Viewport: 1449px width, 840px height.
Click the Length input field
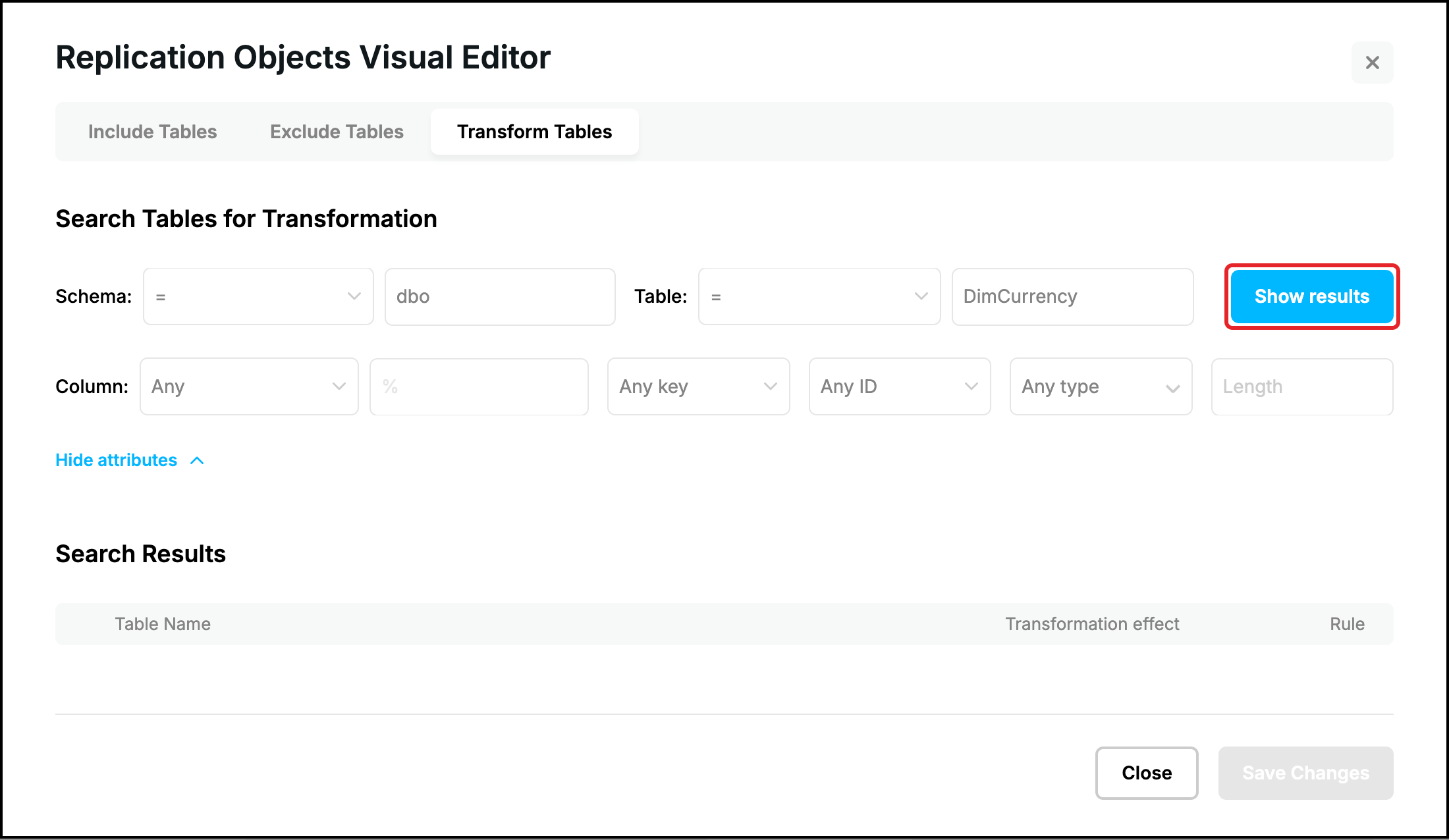[1302, 387]
